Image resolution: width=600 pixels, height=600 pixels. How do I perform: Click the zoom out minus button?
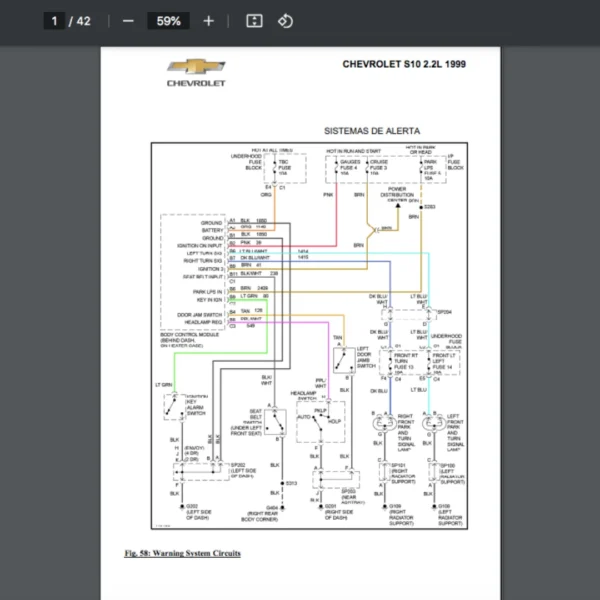tap(127, 21)
